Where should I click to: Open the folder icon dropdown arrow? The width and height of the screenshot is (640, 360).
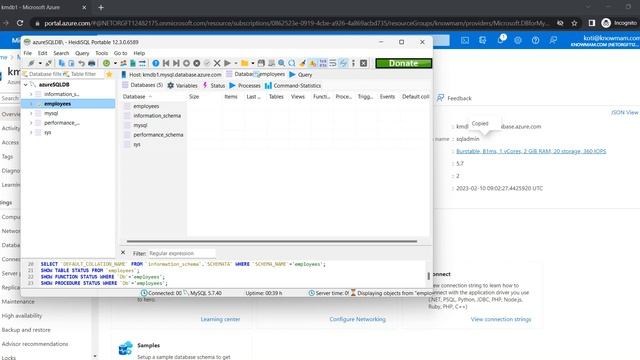click(x=253, y=63)
